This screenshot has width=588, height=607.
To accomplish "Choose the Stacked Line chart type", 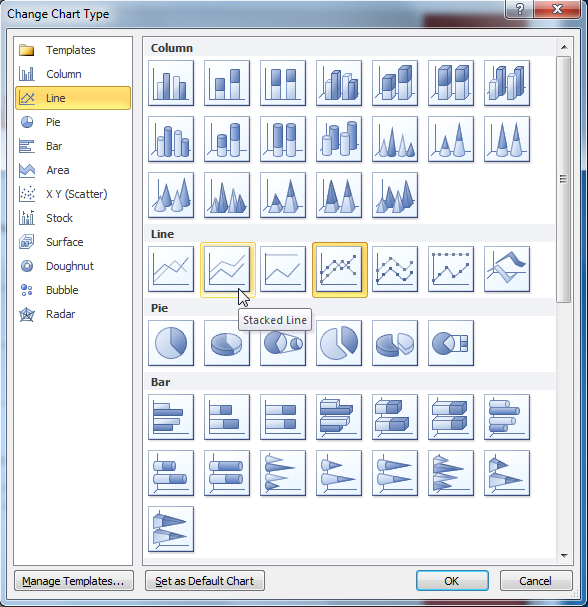I will tap(227, 269).
